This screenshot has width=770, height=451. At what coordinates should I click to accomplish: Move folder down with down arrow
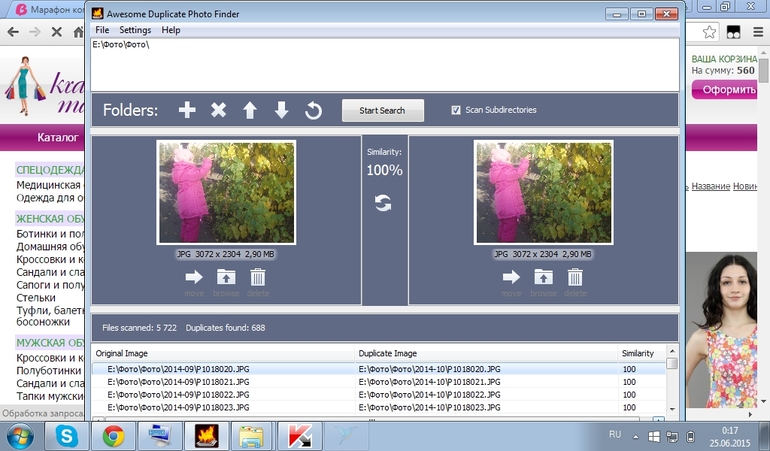coord(281,110)
